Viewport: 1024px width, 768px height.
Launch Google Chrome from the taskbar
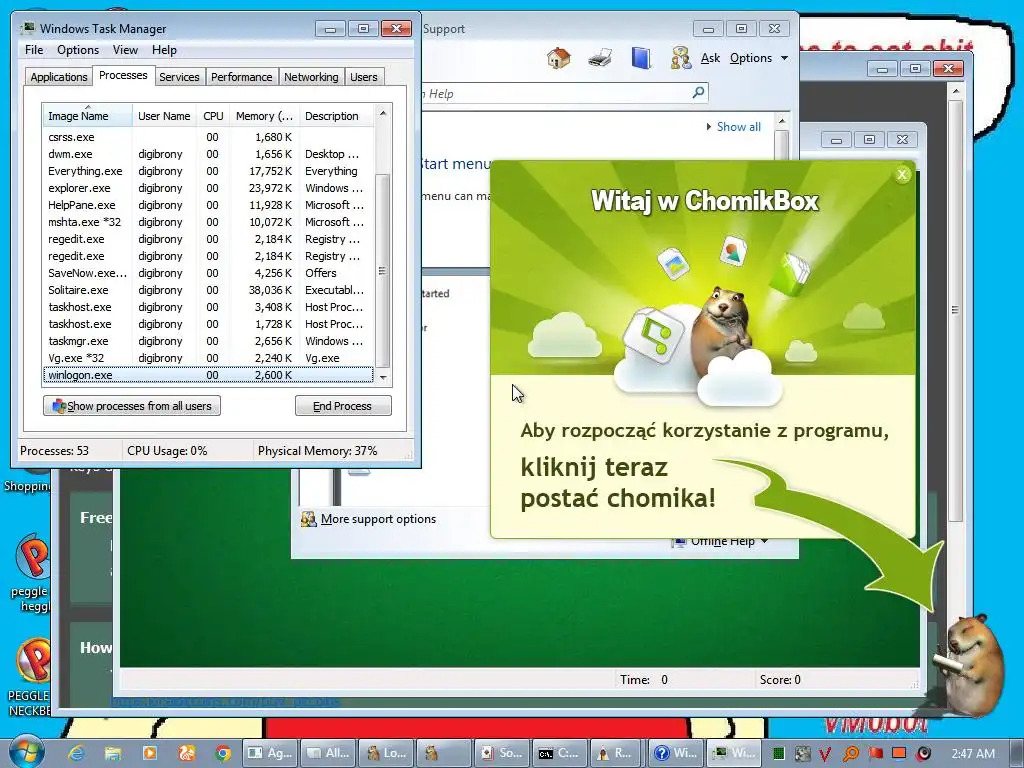(223, 753)
